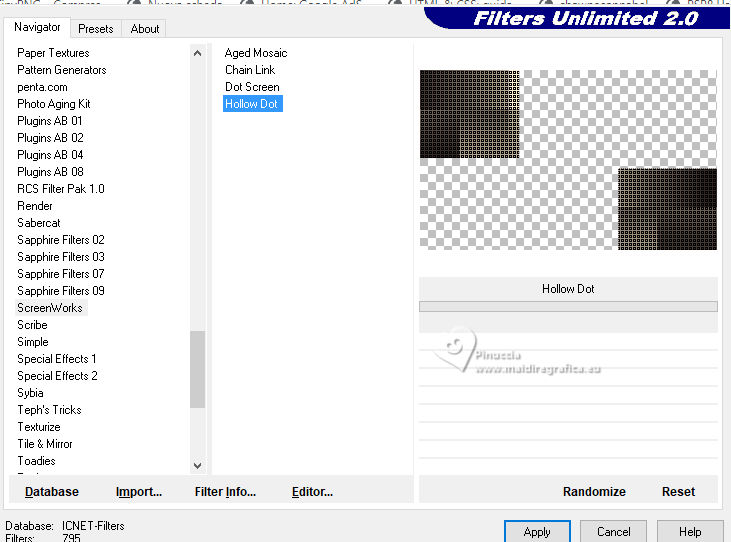Image resolution: width=731 pixels, height=542 pixels.
Task: Click the Hollow Dot preview image
Action: click(x=568, y=160)
